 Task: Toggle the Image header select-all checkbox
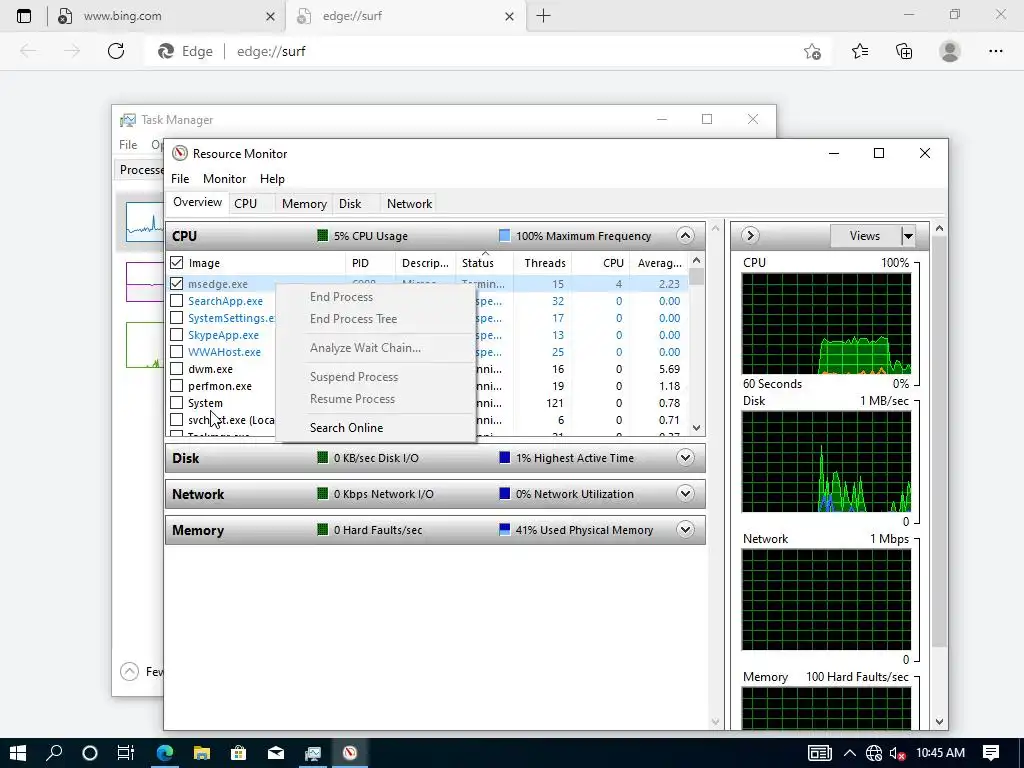point(176,263)
